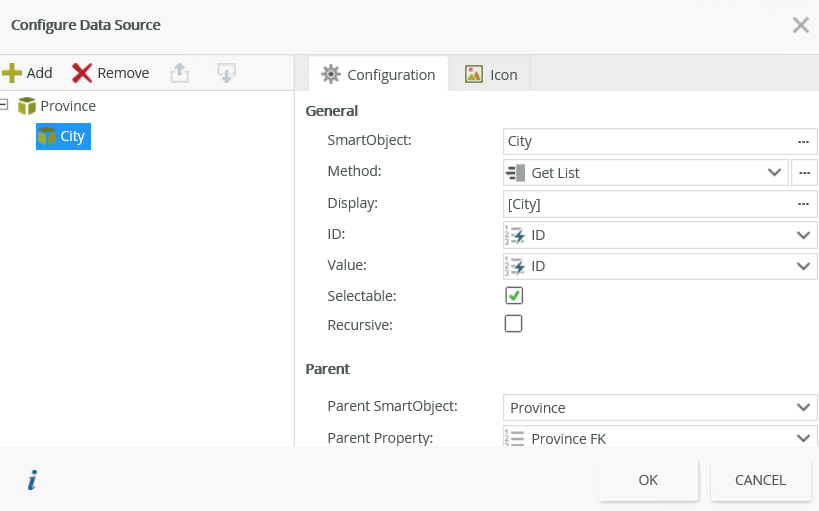Click the blue info icon

(32, 481)
